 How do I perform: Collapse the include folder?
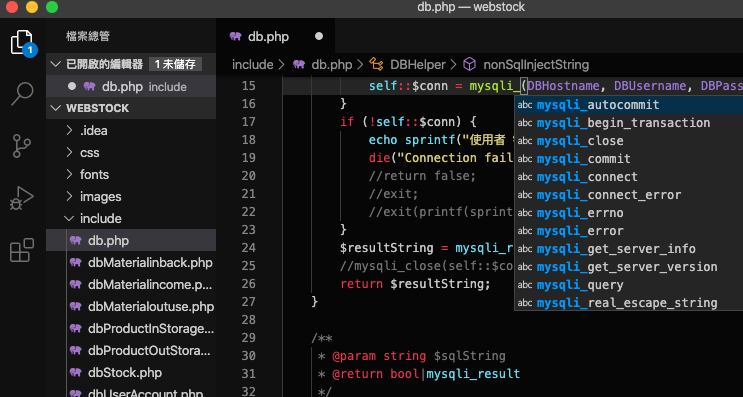(x=69, y=218)
